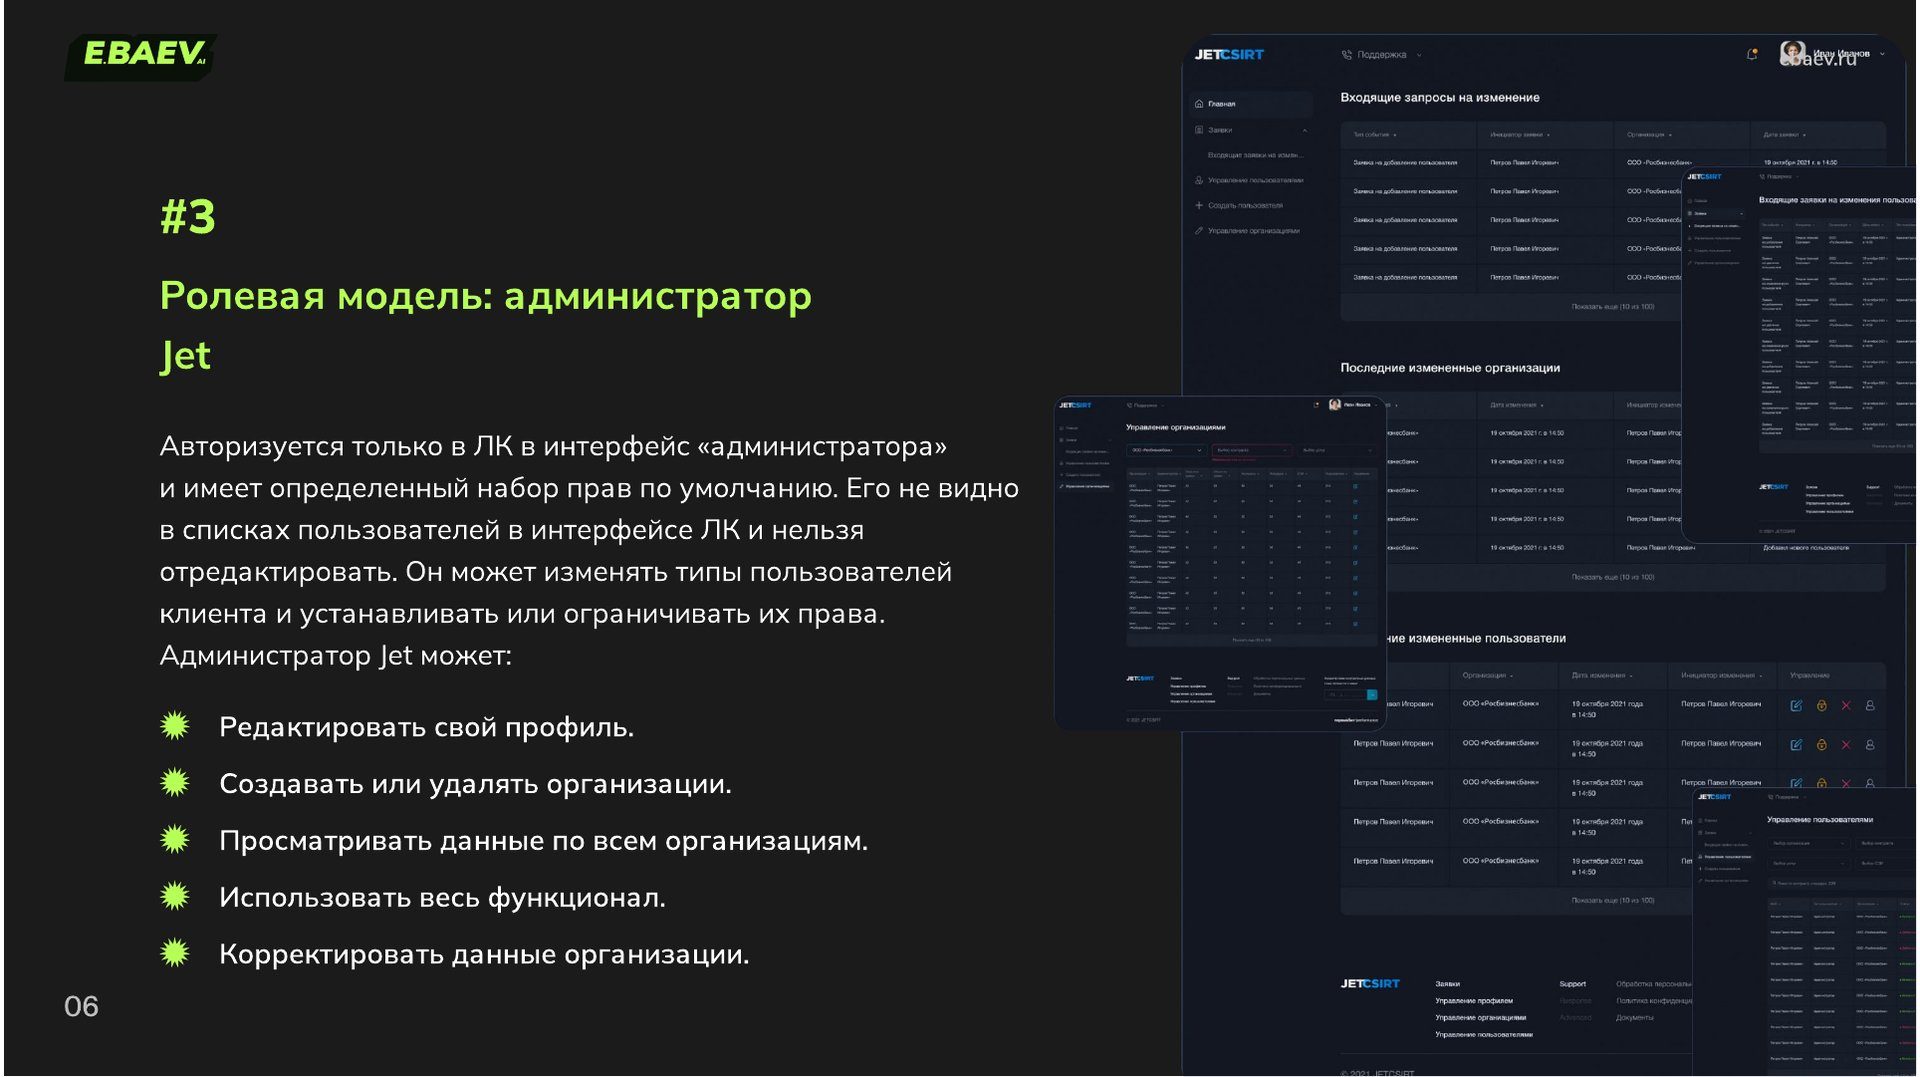Click the slide heading Ролевая модель: администратор Jet
This screenshot has width=1920, height=1077.
click(x=486, y=325)
